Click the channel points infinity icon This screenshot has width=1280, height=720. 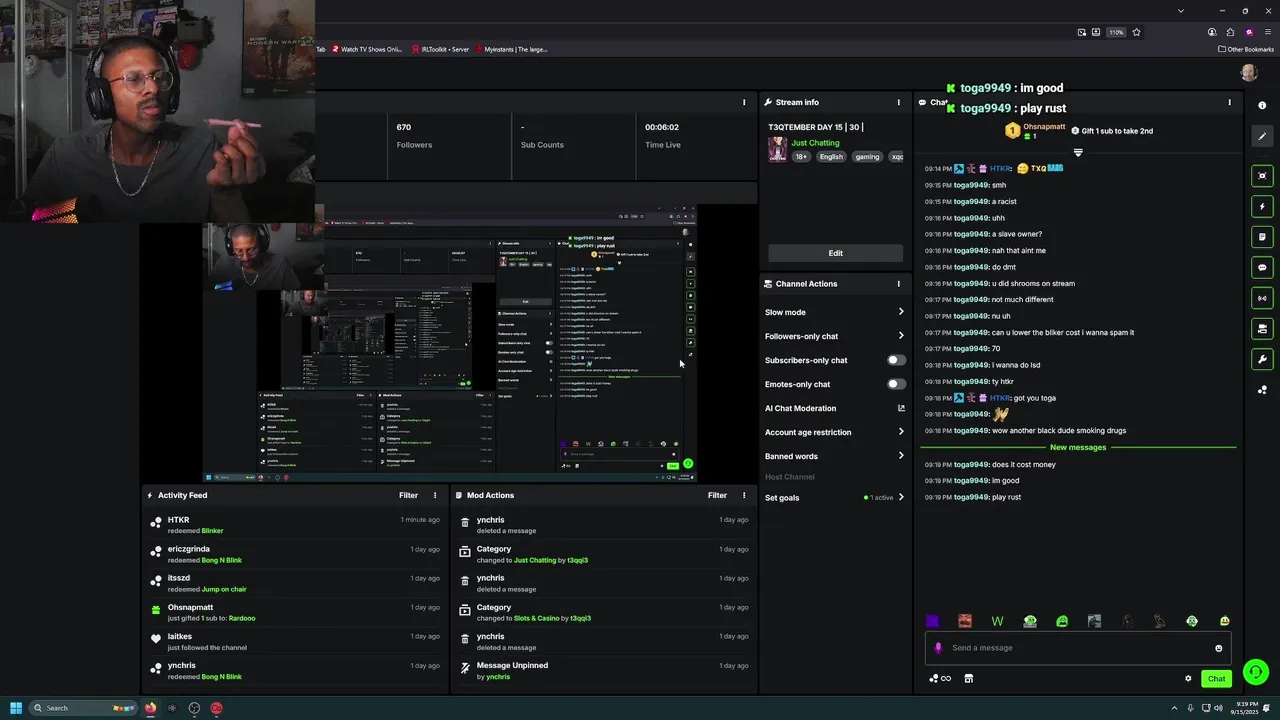click(x=940, y=678)
